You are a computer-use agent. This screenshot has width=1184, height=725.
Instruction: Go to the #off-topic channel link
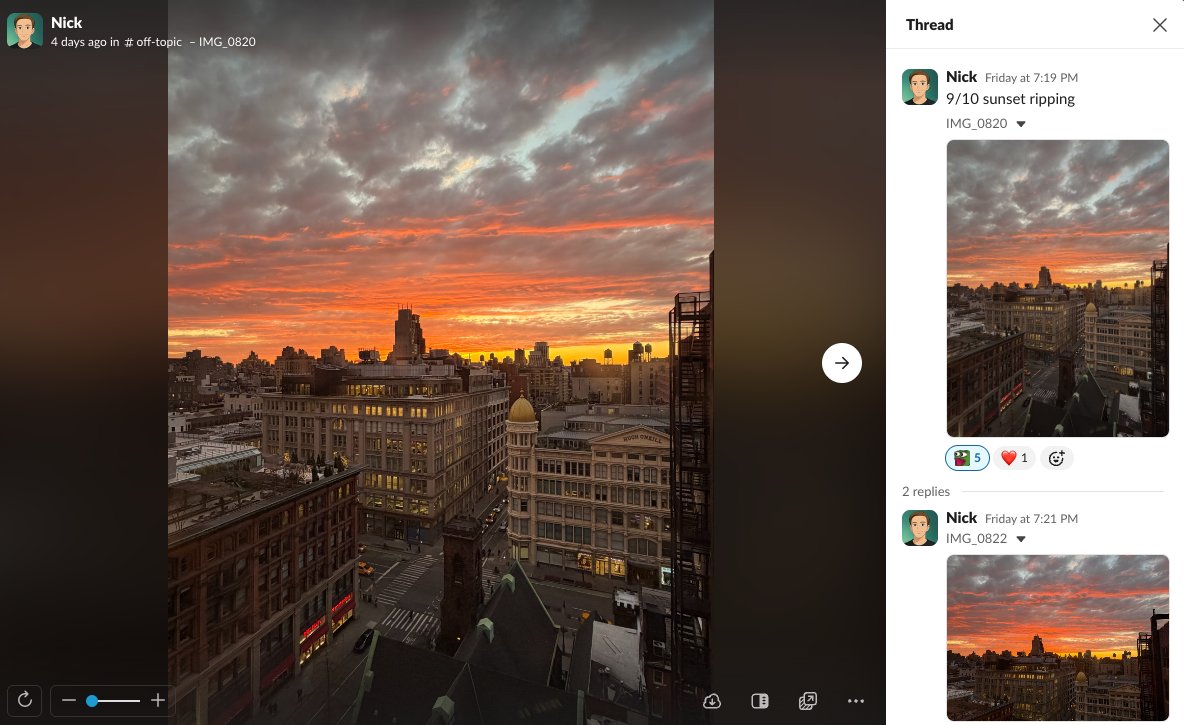[x=153, y=42]
